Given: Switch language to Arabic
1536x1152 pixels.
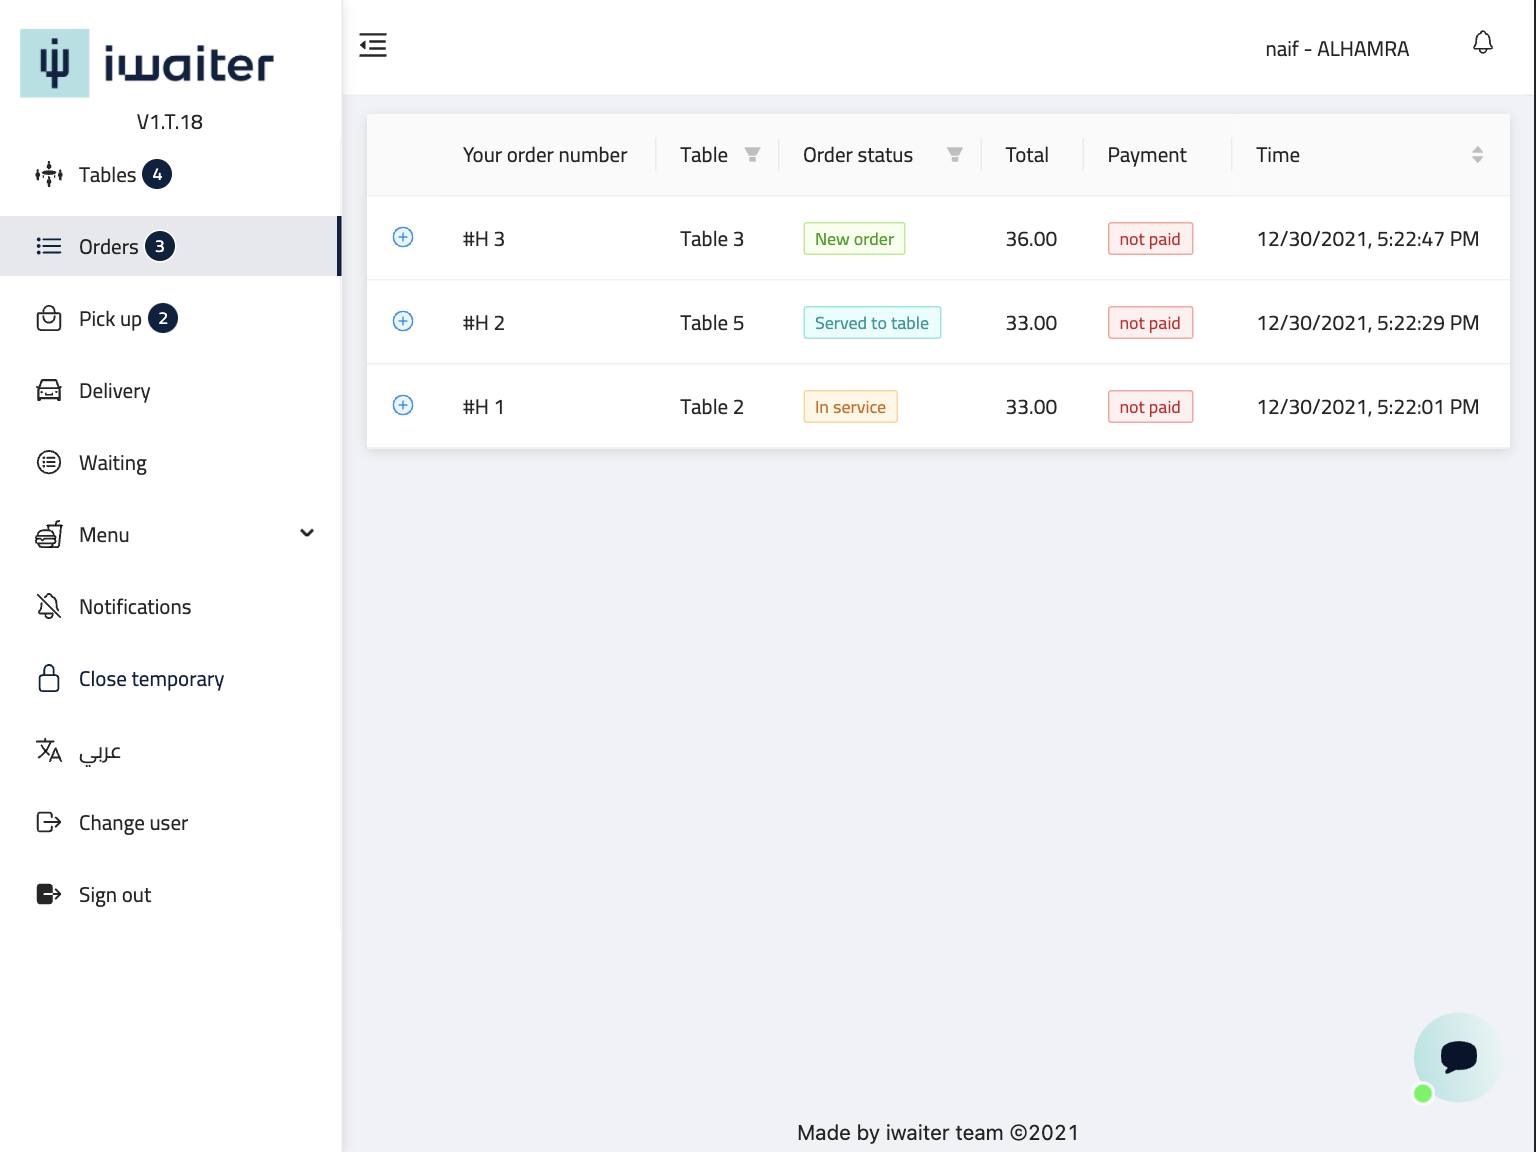Looking at the screenshot, I should click(x=99, y=751).
